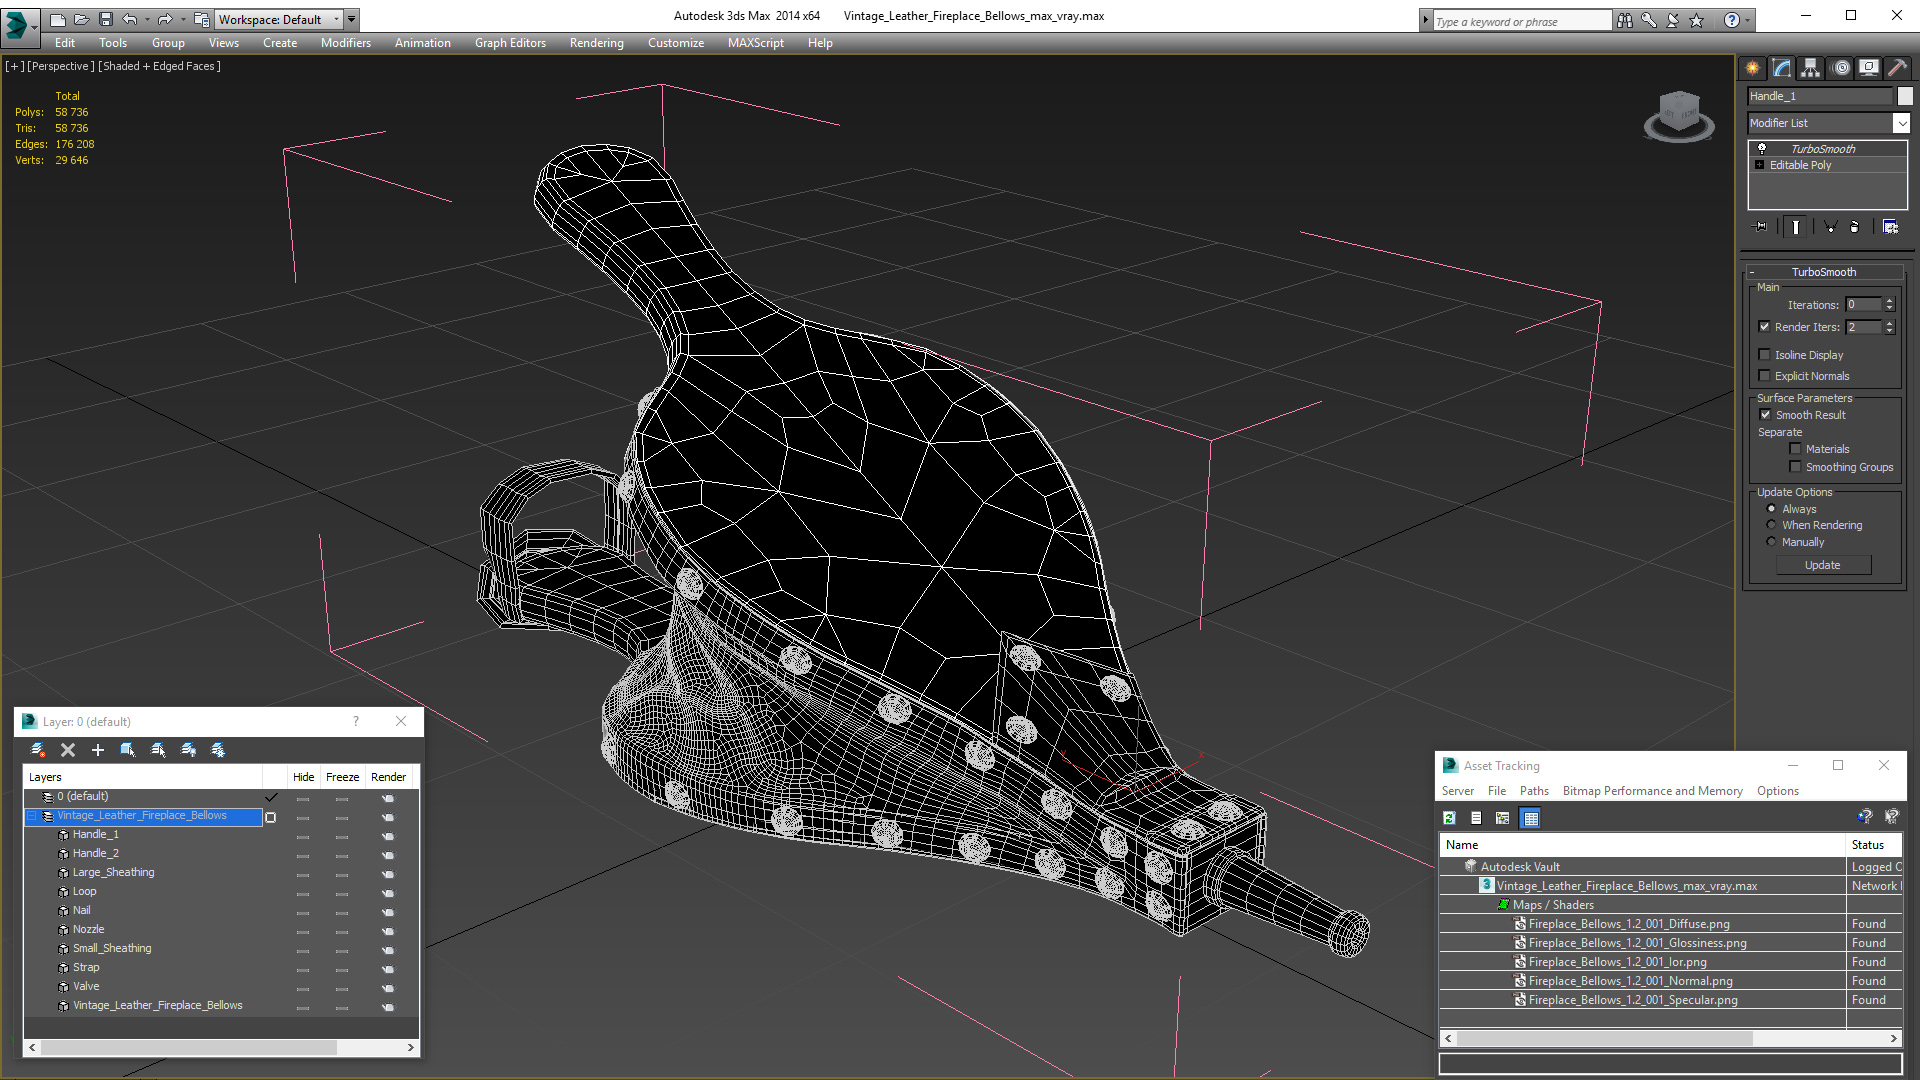1920x1080 pixels.
Task: Open Help dropdown arrow in title bar
Action: [1748, 20]
